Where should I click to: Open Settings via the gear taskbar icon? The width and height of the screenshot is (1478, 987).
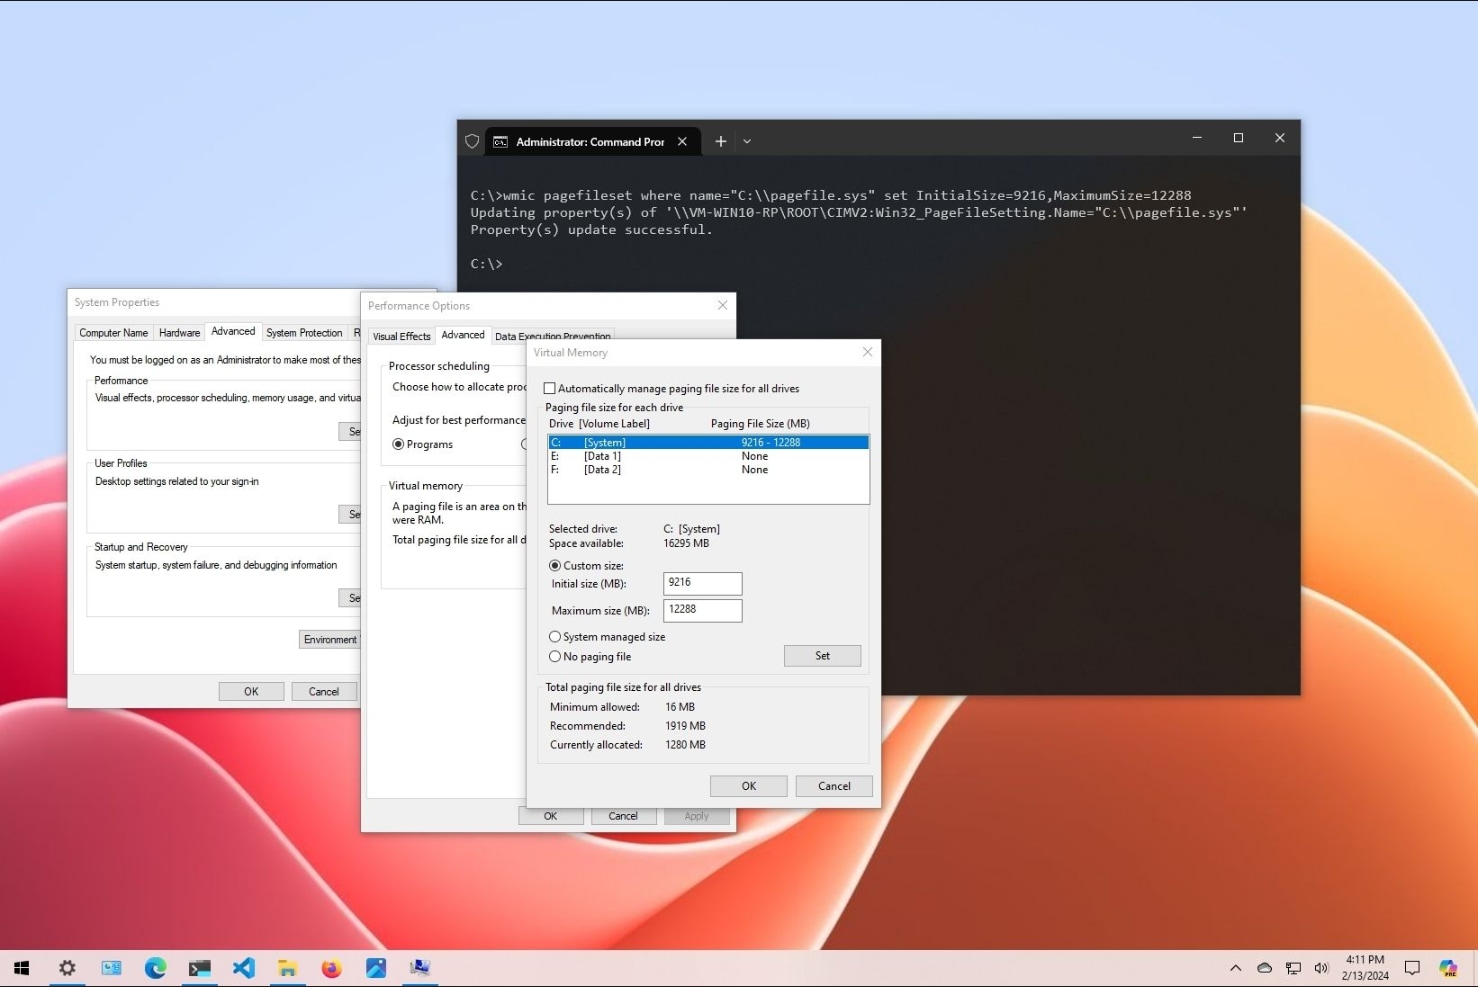tap(67, 967)
